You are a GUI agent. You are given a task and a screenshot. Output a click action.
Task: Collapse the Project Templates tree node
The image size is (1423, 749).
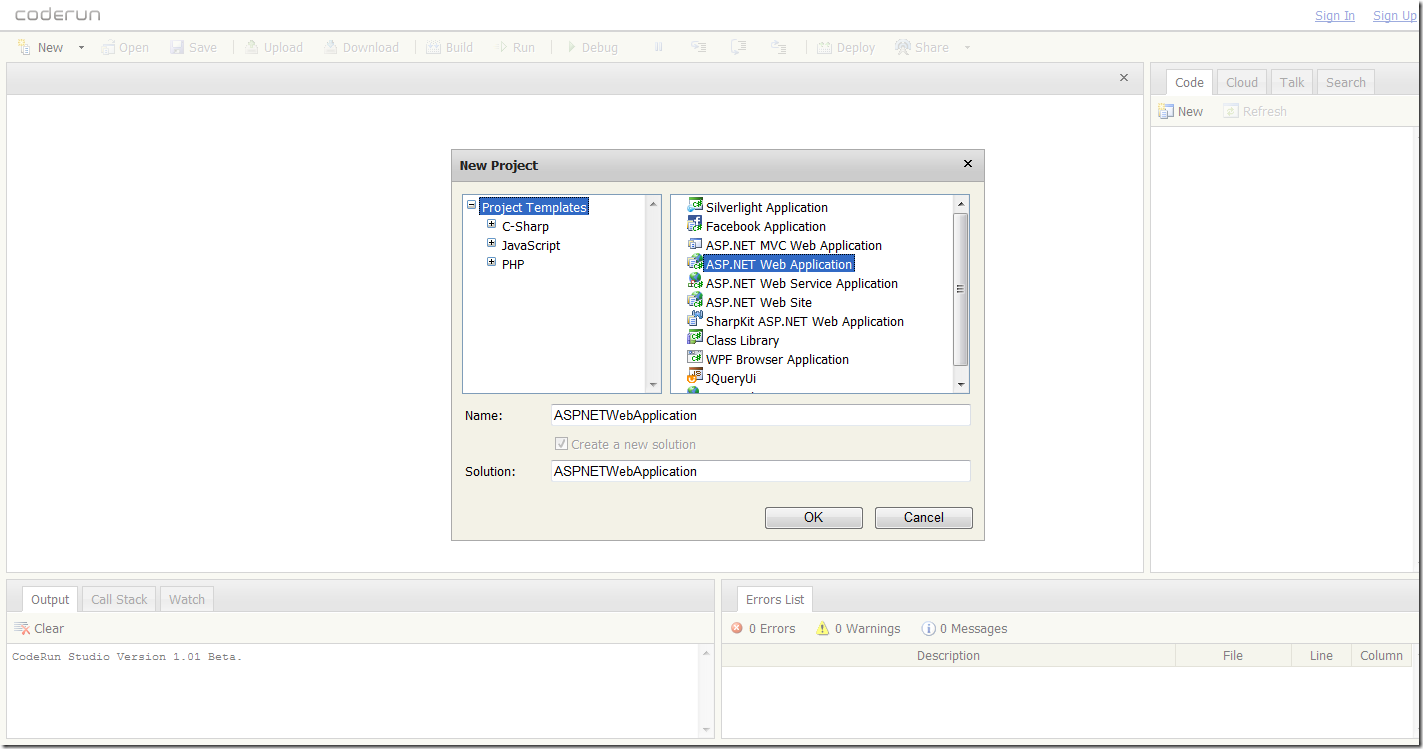click(x=472, y=206)
